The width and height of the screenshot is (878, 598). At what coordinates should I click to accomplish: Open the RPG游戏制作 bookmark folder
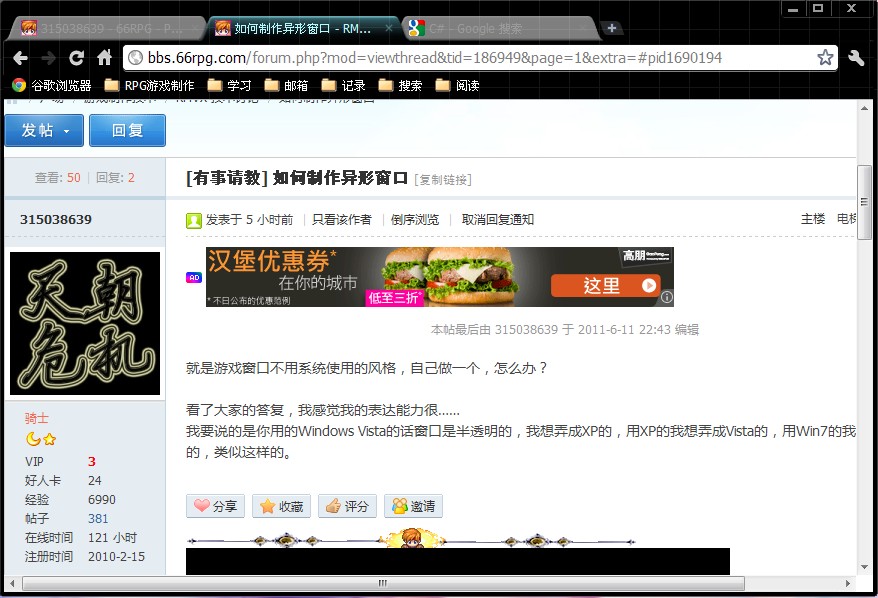coord(150,86)
